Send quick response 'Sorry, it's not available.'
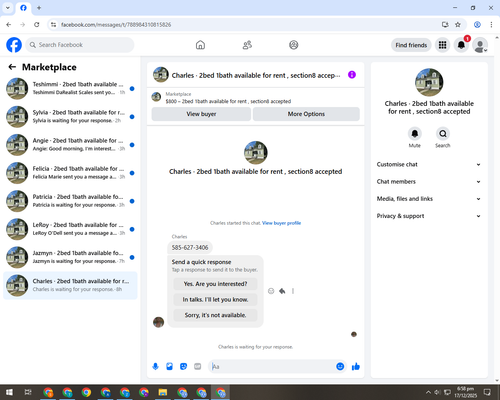 point(215,315)
